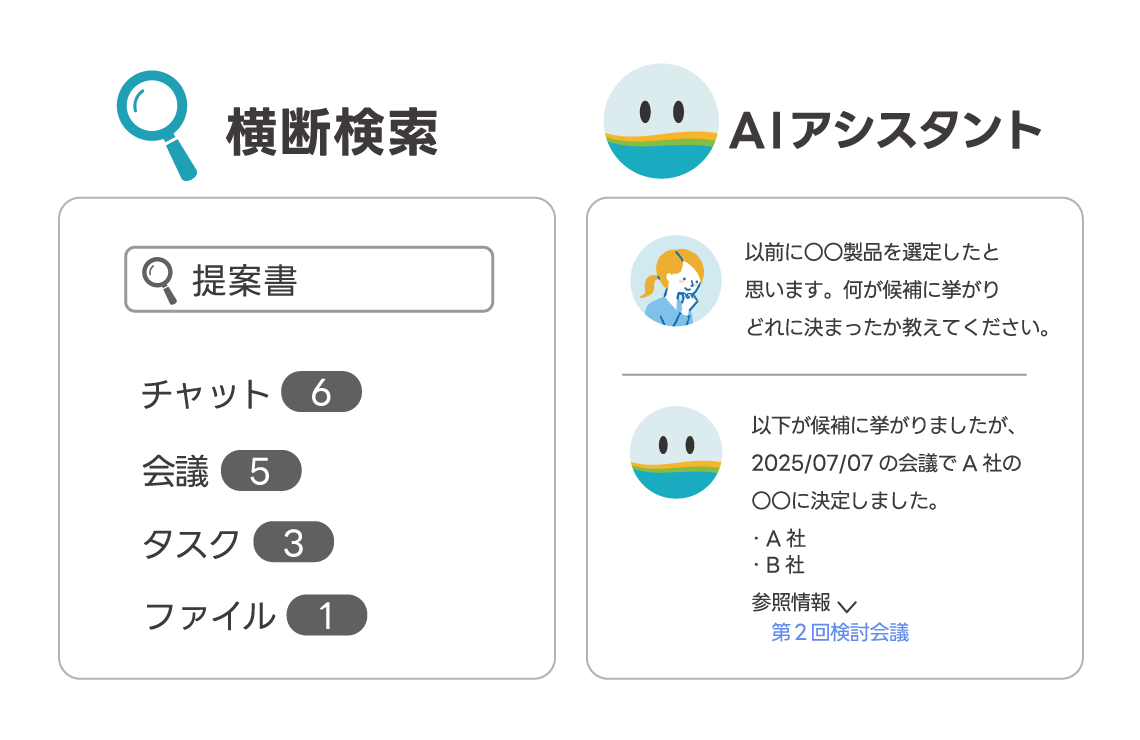Click the user's question message text
Screen dimensions: 1140x740
pyautogui.click(x=897, y=289)
